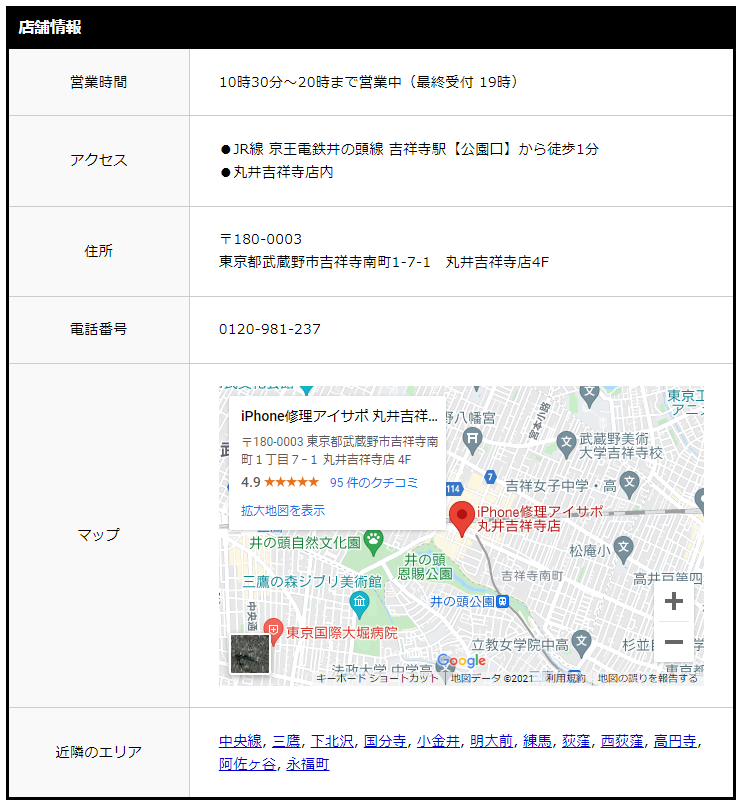Click the iPhone修理アイサポ 丸井吉祥… popup title

[x=339, y=416]
